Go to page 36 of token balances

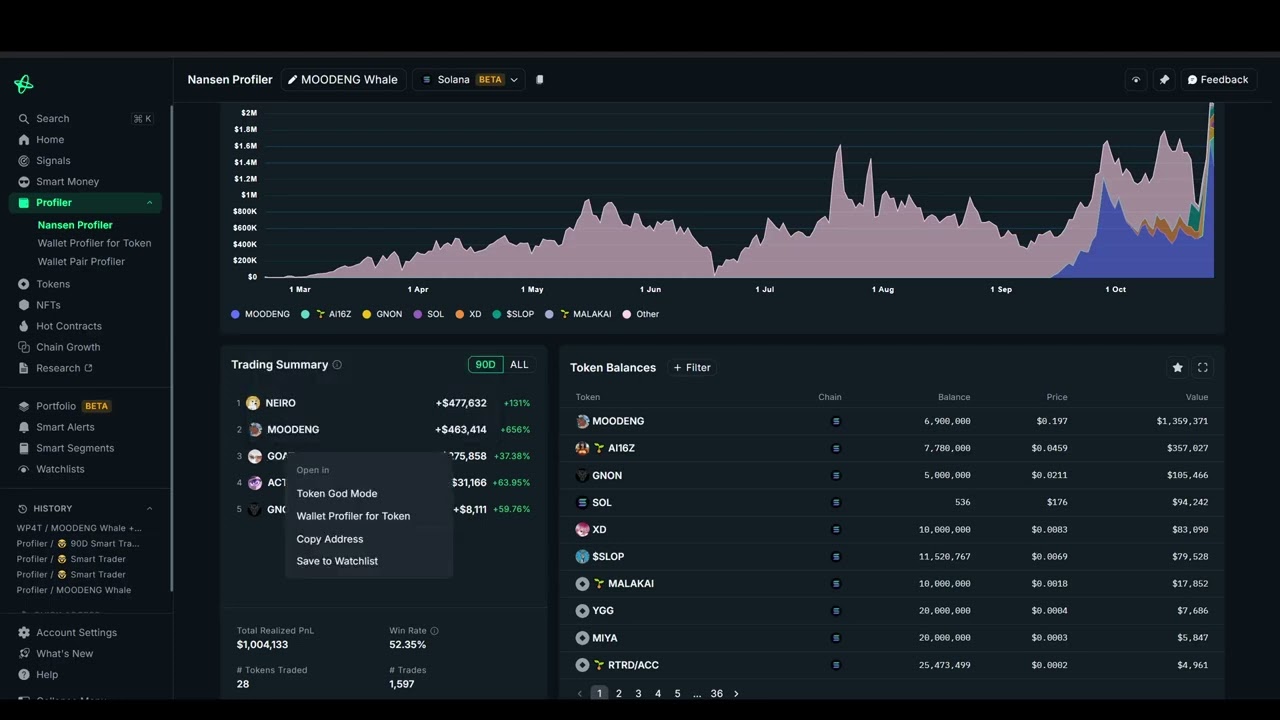tap(716, 694)
